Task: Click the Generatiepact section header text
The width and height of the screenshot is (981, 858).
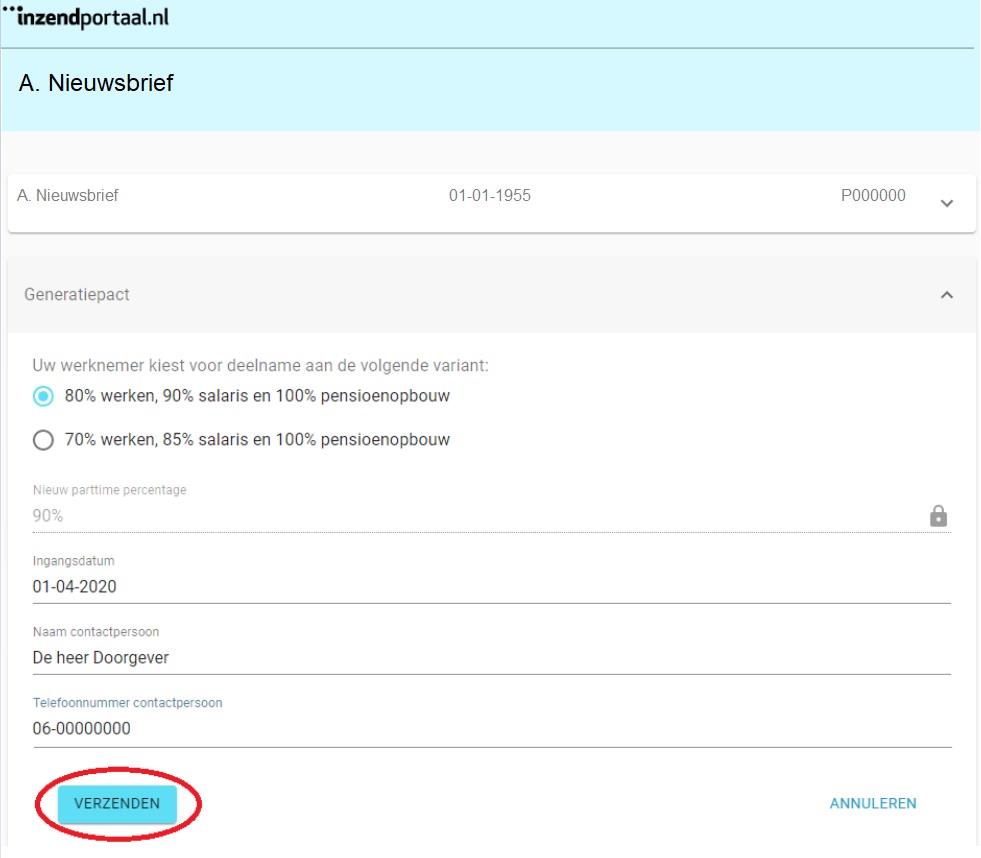Action: (76, 295)
